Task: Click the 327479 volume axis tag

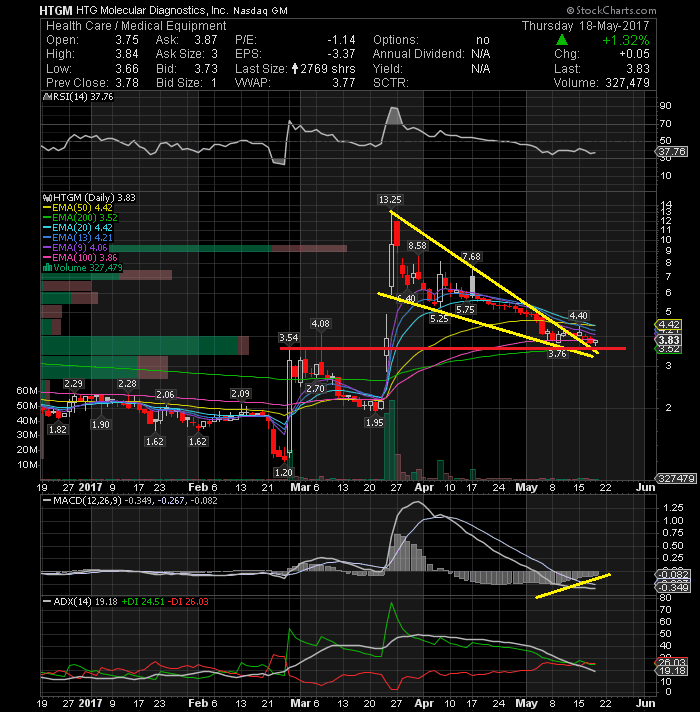Action: 676,478
